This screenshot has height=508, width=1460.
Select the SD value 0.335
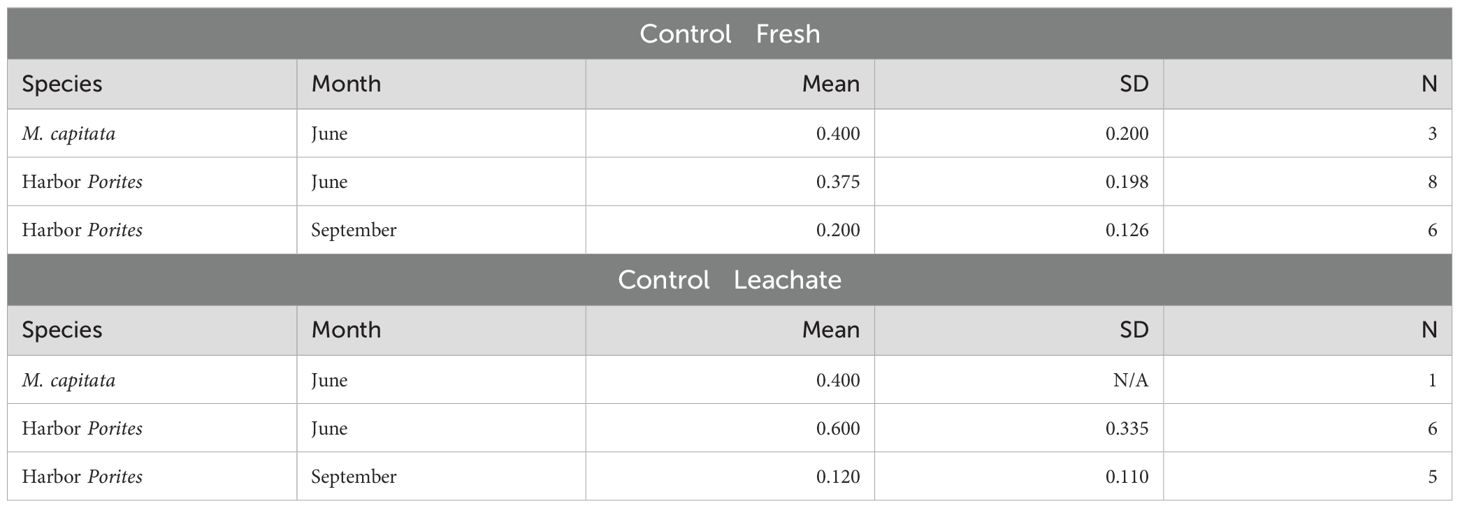(x=1019, y=428)
